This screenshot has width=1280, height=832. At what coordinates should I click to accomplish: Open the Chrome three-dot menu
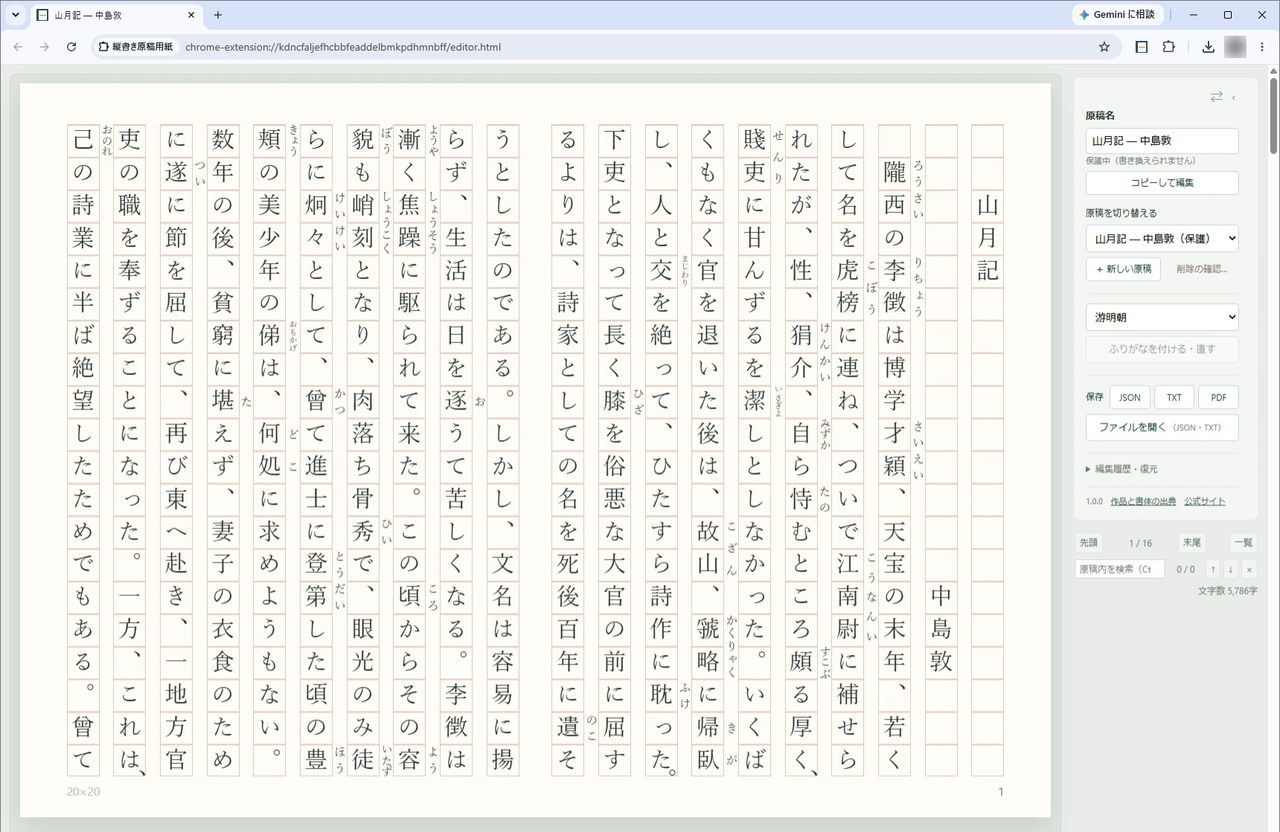coord(1261,47)
